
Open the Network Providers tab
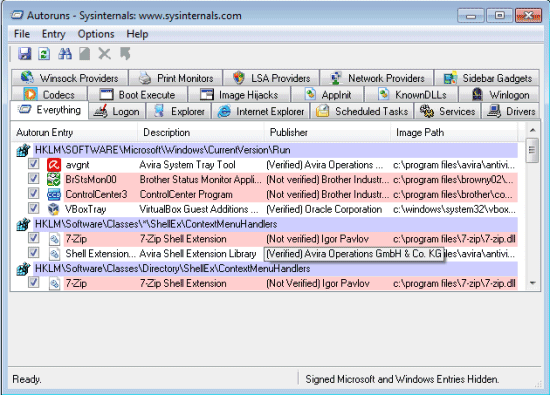[x=377, y=78]
